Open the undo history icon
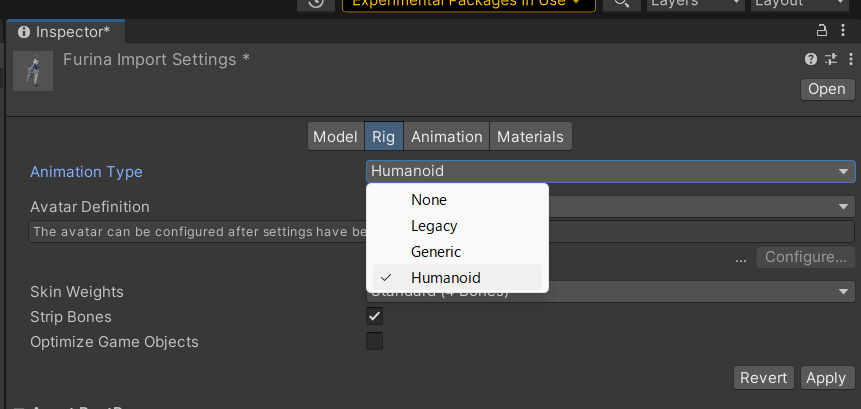 coord(316,3)
